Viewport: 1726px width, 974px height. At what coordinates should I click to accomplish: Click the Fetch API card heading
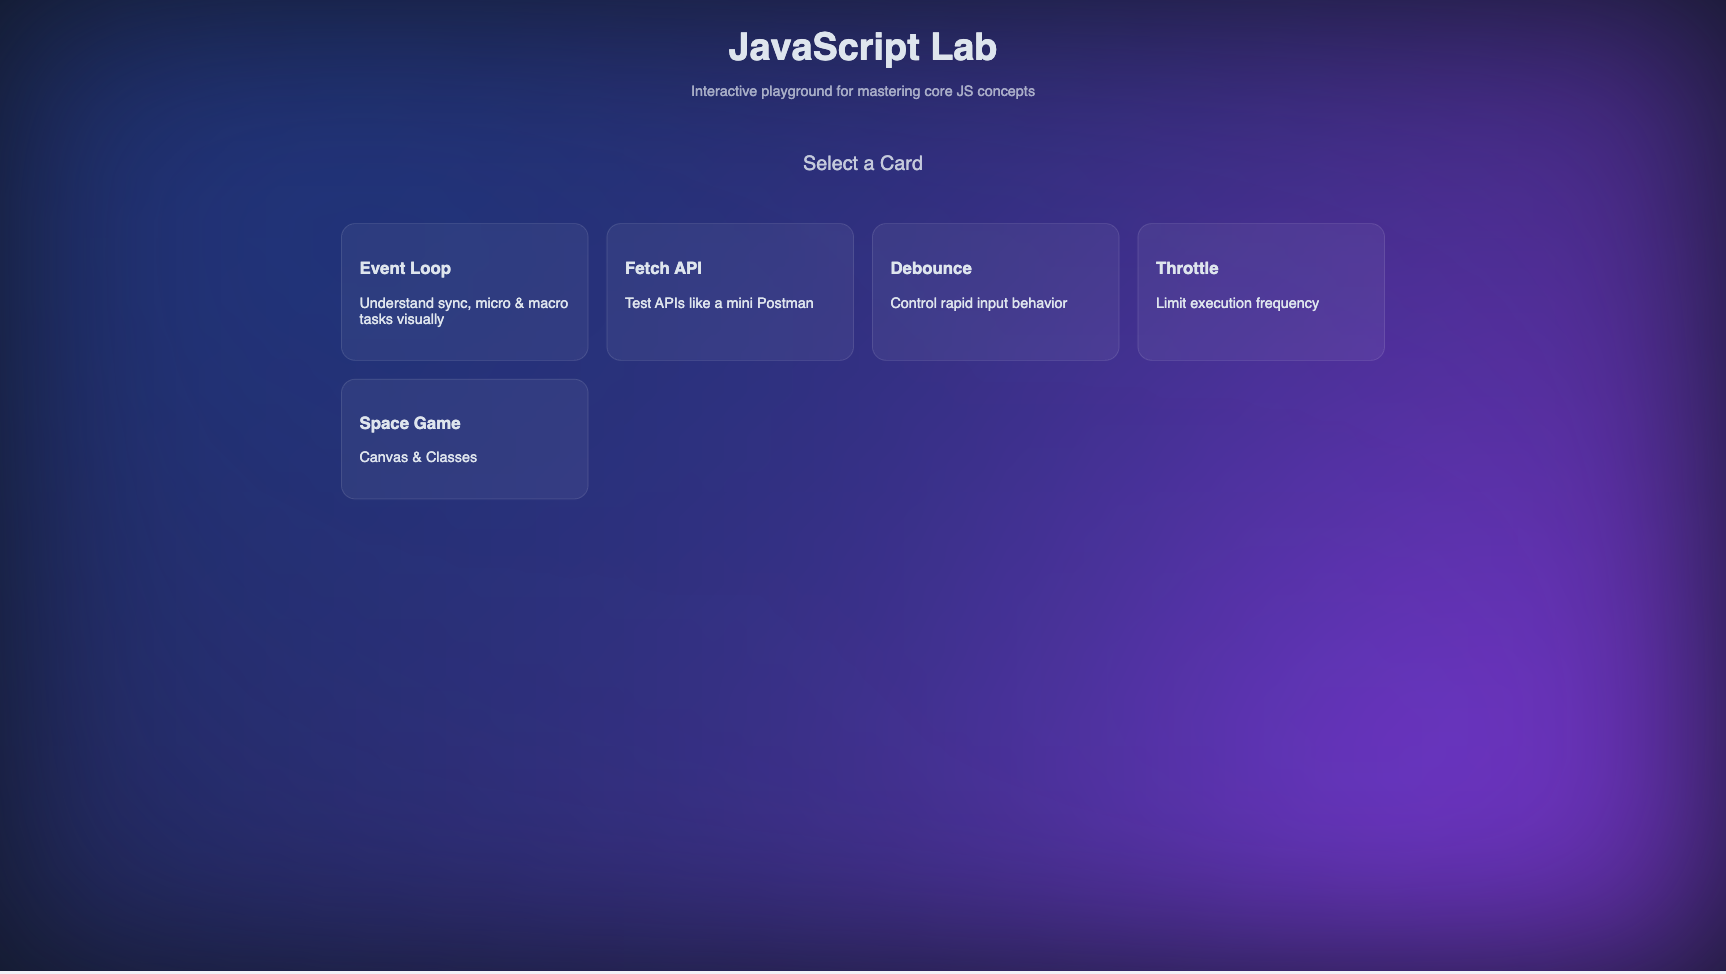(663, 268)
